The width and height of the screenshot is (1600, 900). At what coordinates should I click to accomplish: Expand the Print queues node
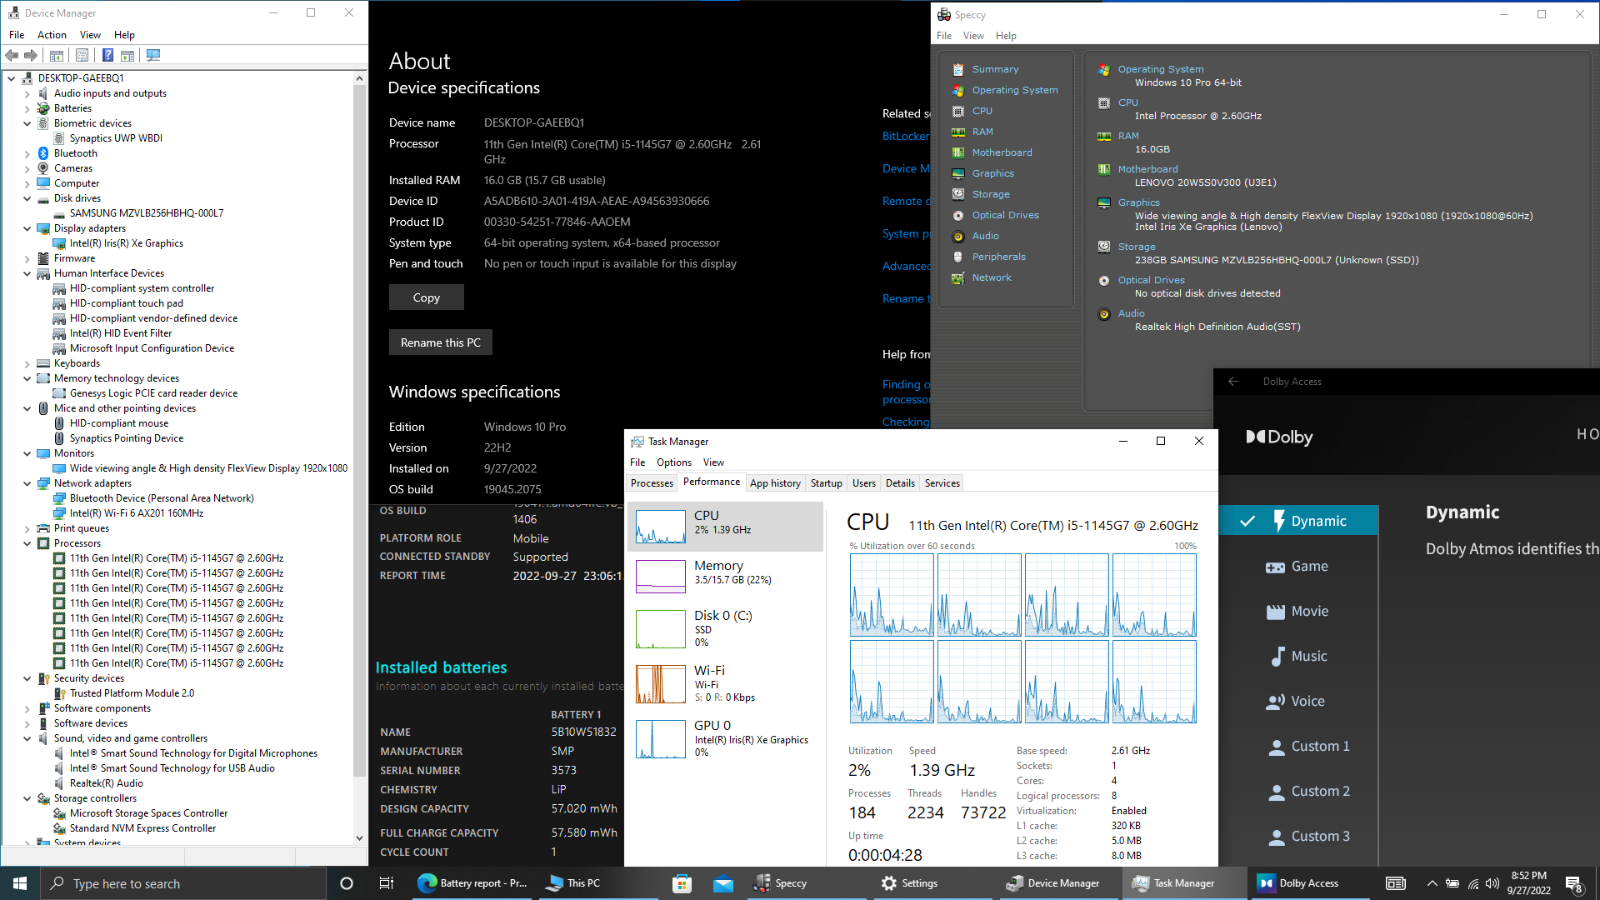pyautogui.click(x=27, y=529)
